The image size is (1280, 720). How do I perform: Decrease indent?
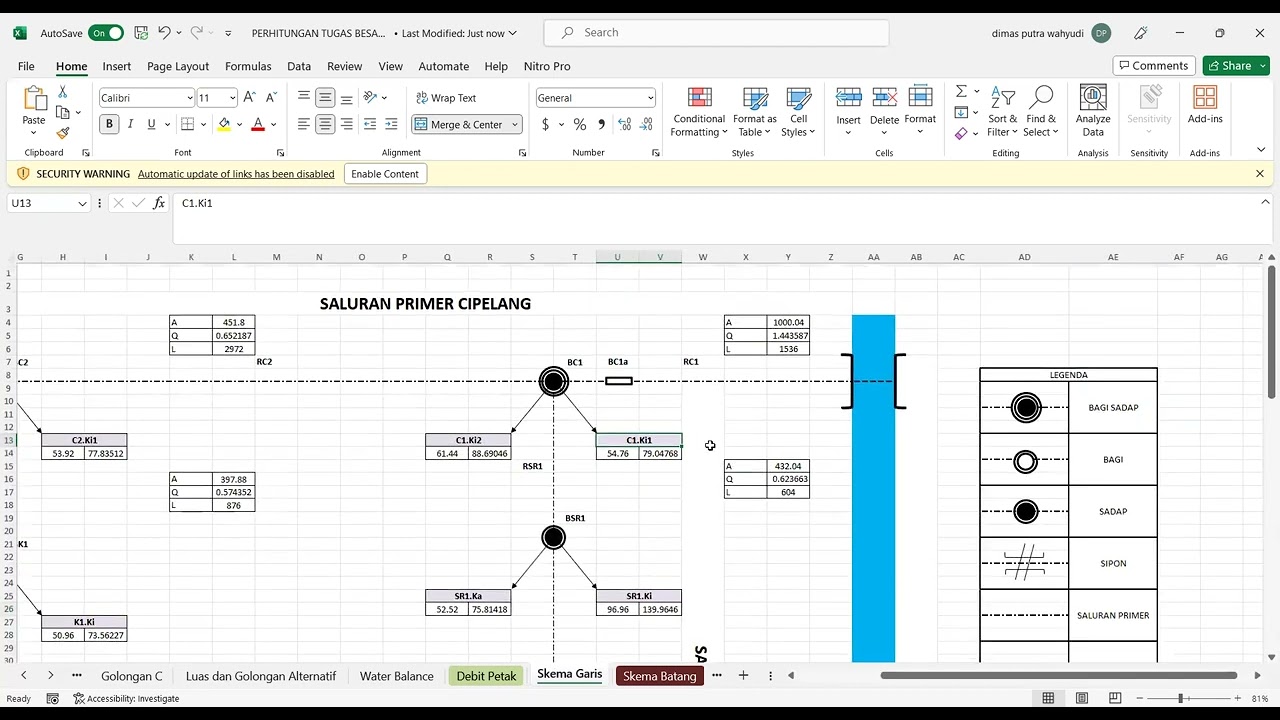click(x=370, y=124)
